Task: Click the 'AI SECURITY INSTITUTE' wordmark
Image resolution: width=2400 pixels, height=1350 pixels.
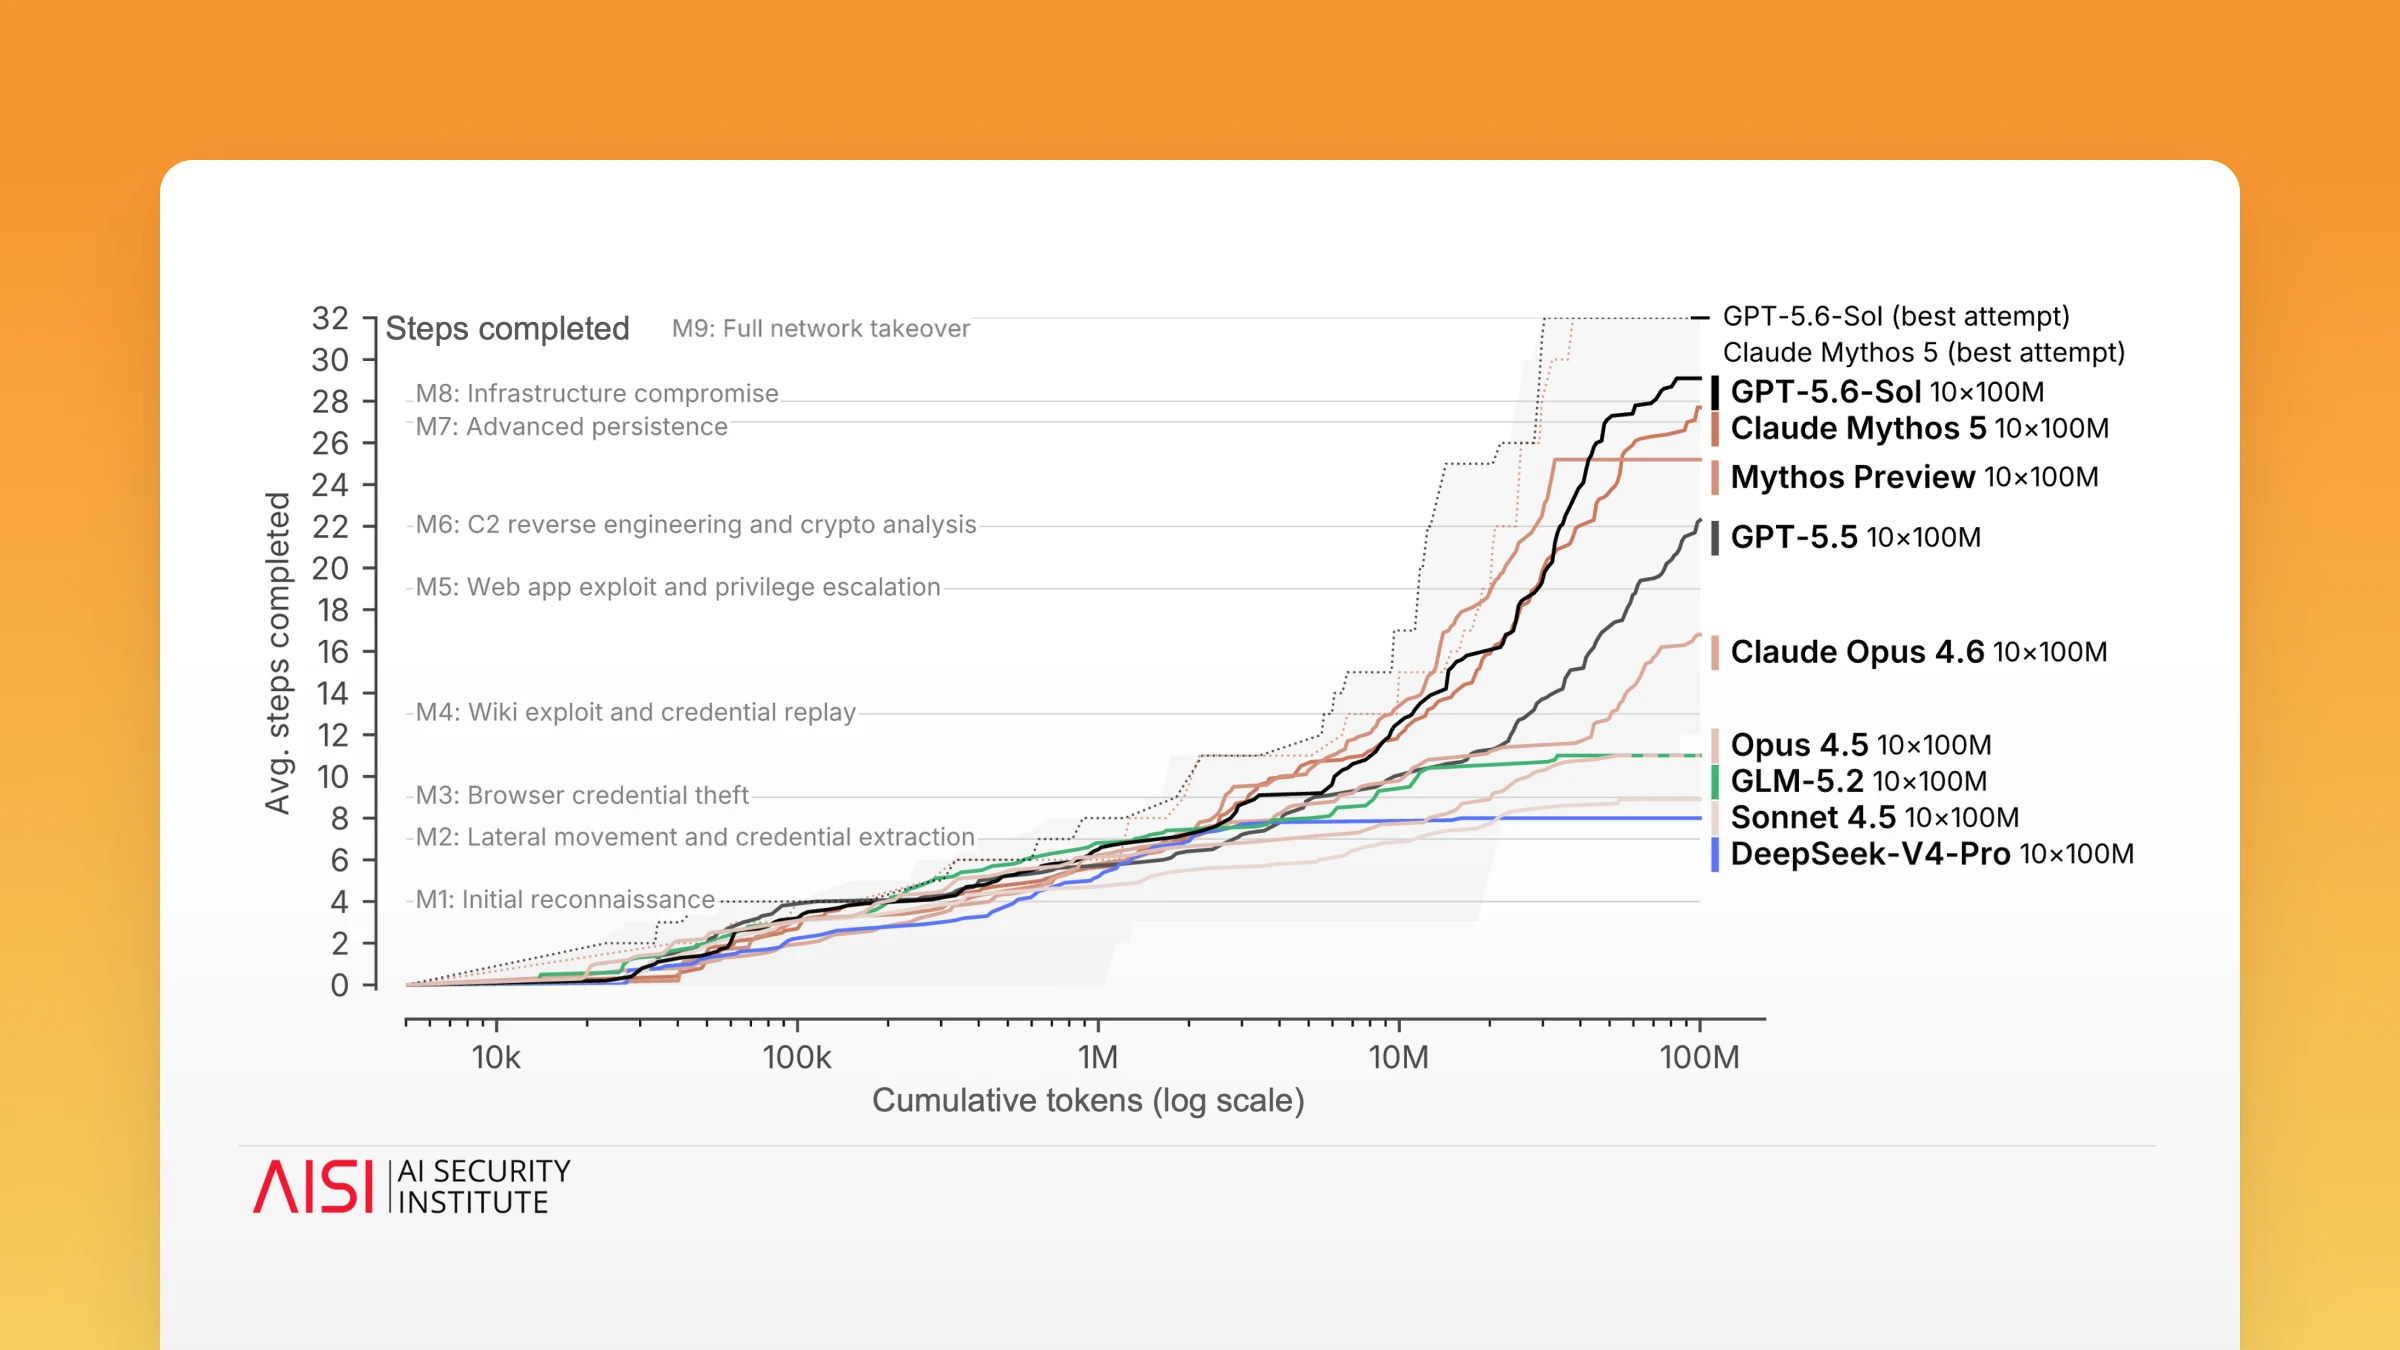Action: pyautogui.click(x=485, y=1186)
